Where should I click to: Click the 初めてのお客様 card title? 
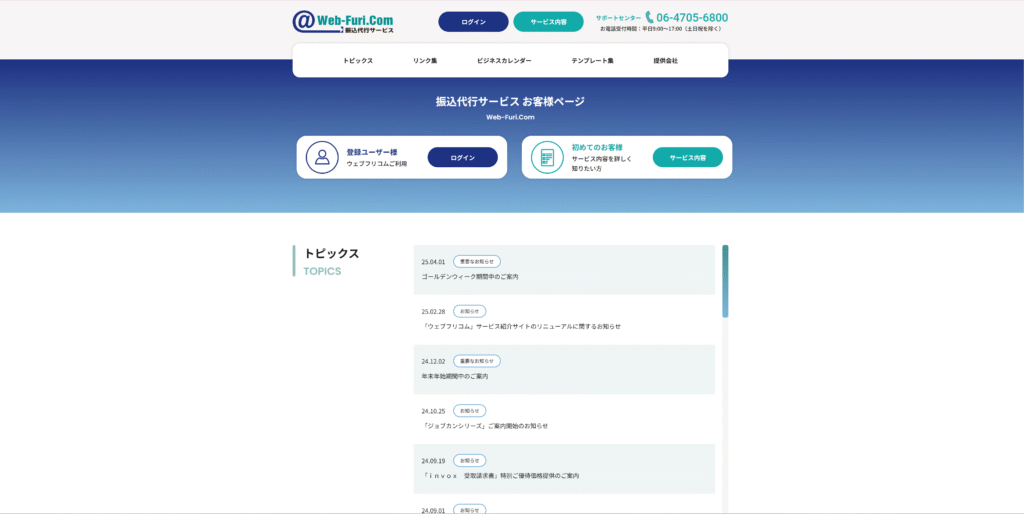click(597, 148)
